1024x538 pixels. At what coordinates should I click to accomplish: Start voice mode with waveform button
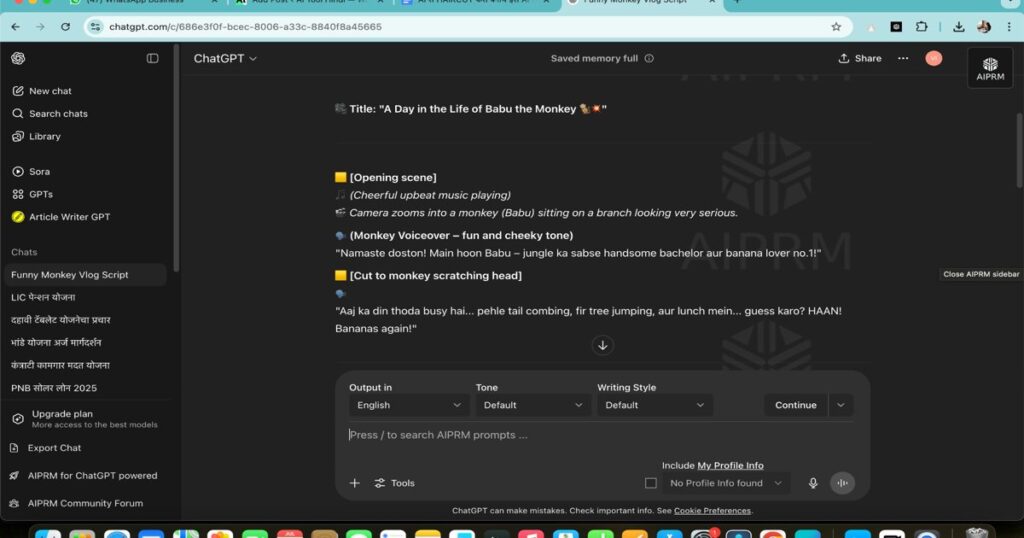click(x=842, y=483)
